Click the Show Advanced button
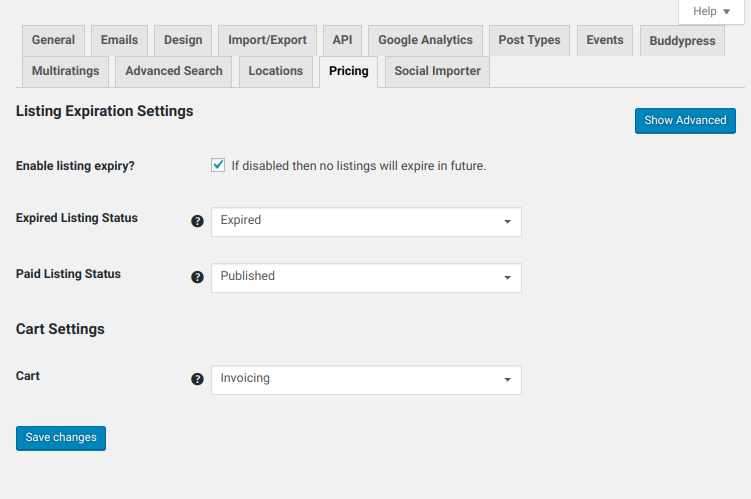The image size is (751, 499). coord(685,121)
